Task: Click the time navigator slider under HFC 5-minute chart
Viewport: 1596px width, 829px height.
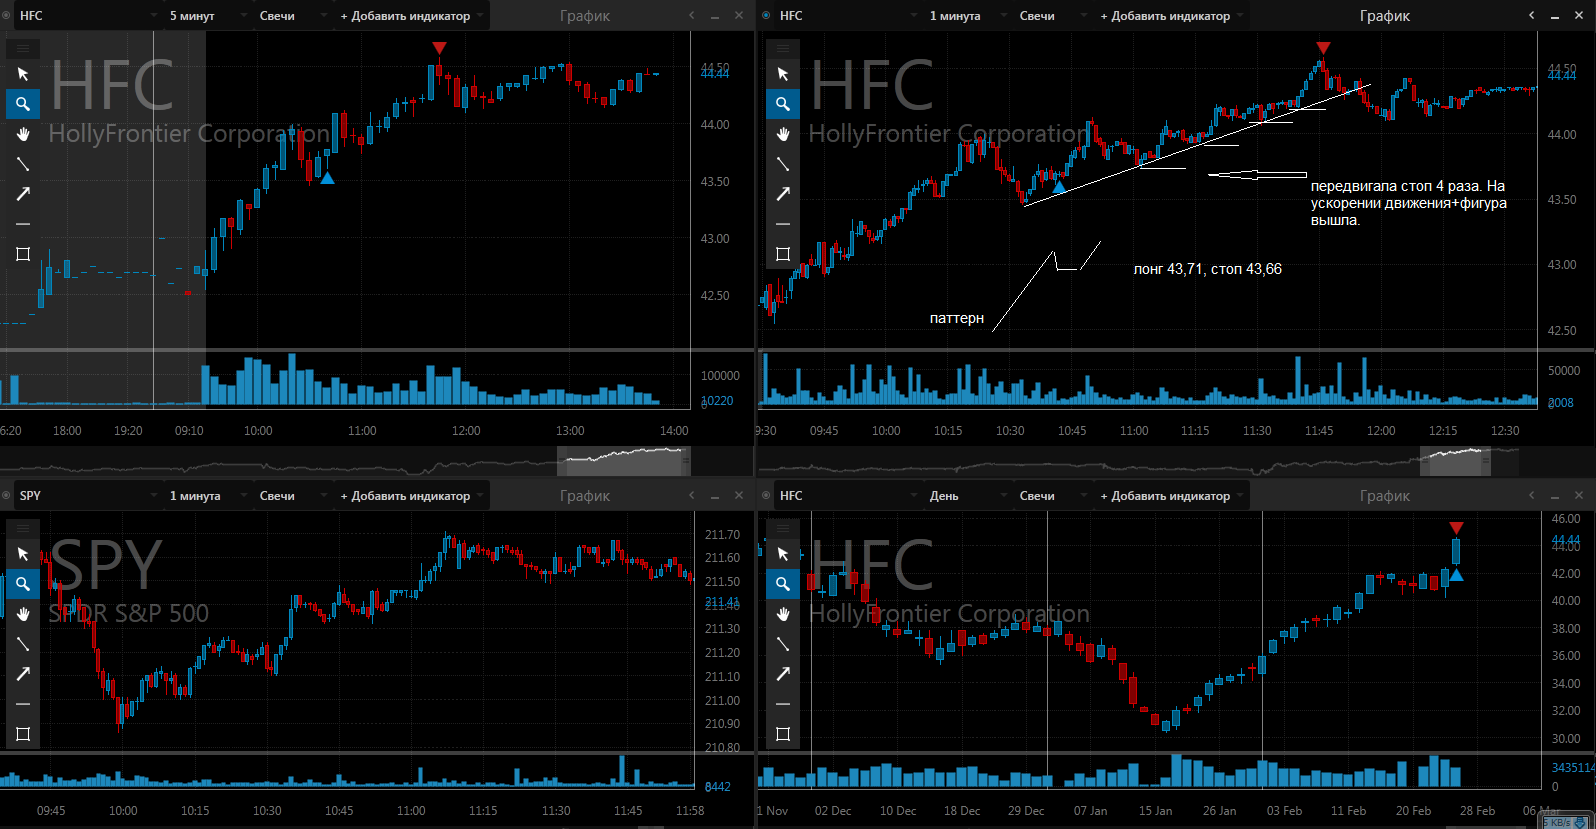Action: [x=623, y=461]
